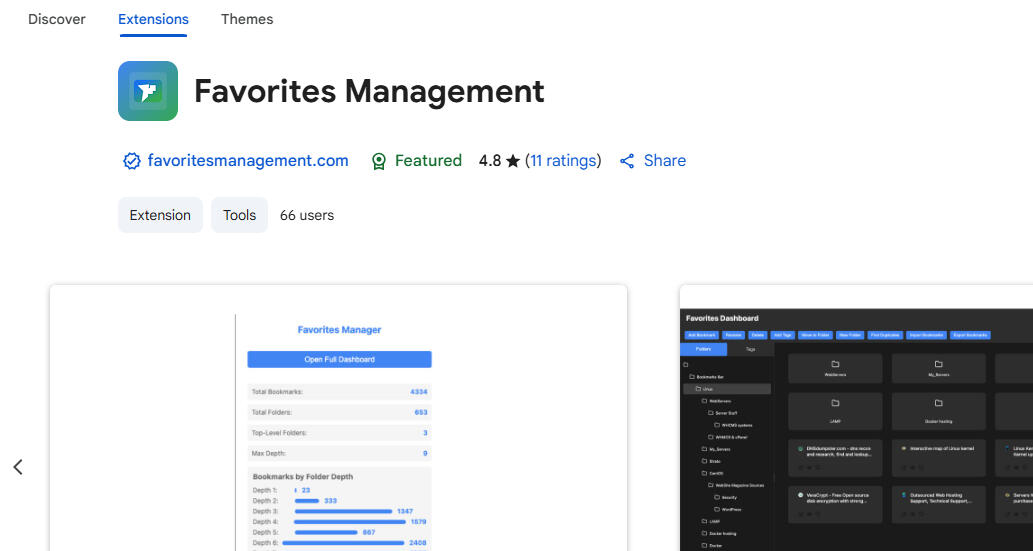This screenshot has height=551, width=1033.
Task: Select the Tags tab in dashboard
Action: 750,349
